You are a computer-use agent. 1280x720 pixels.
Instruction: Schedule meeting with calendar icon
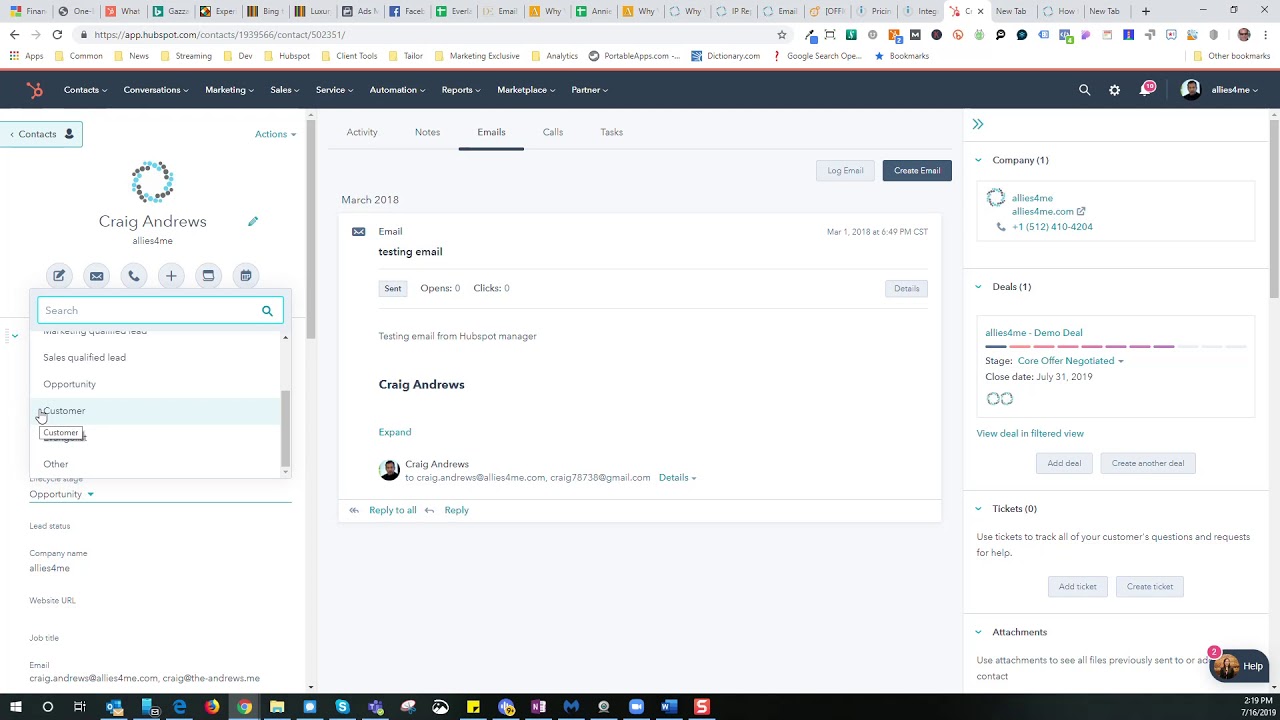pyautogui.click(x=245, y=276)
